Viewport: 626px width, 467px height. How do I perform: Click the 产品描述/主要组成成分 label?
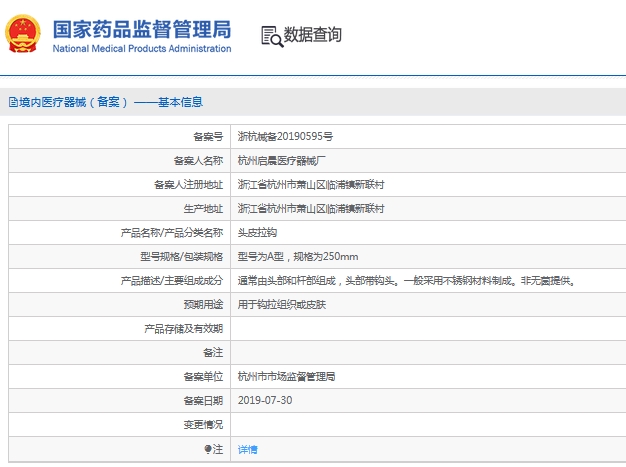(x=172, y=281)
